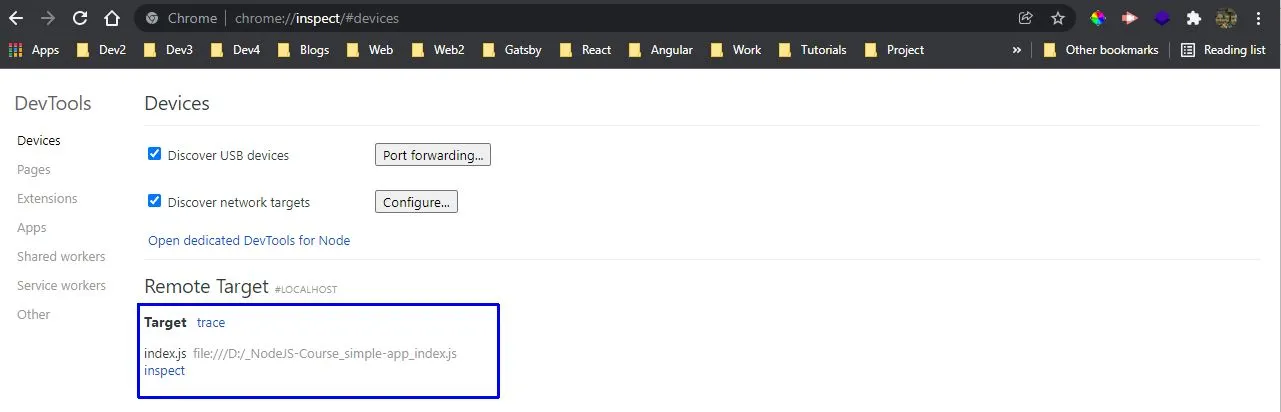Select Extensions in DevTools sidebar
Screen dimensions: 1281x412
(47, 199)
